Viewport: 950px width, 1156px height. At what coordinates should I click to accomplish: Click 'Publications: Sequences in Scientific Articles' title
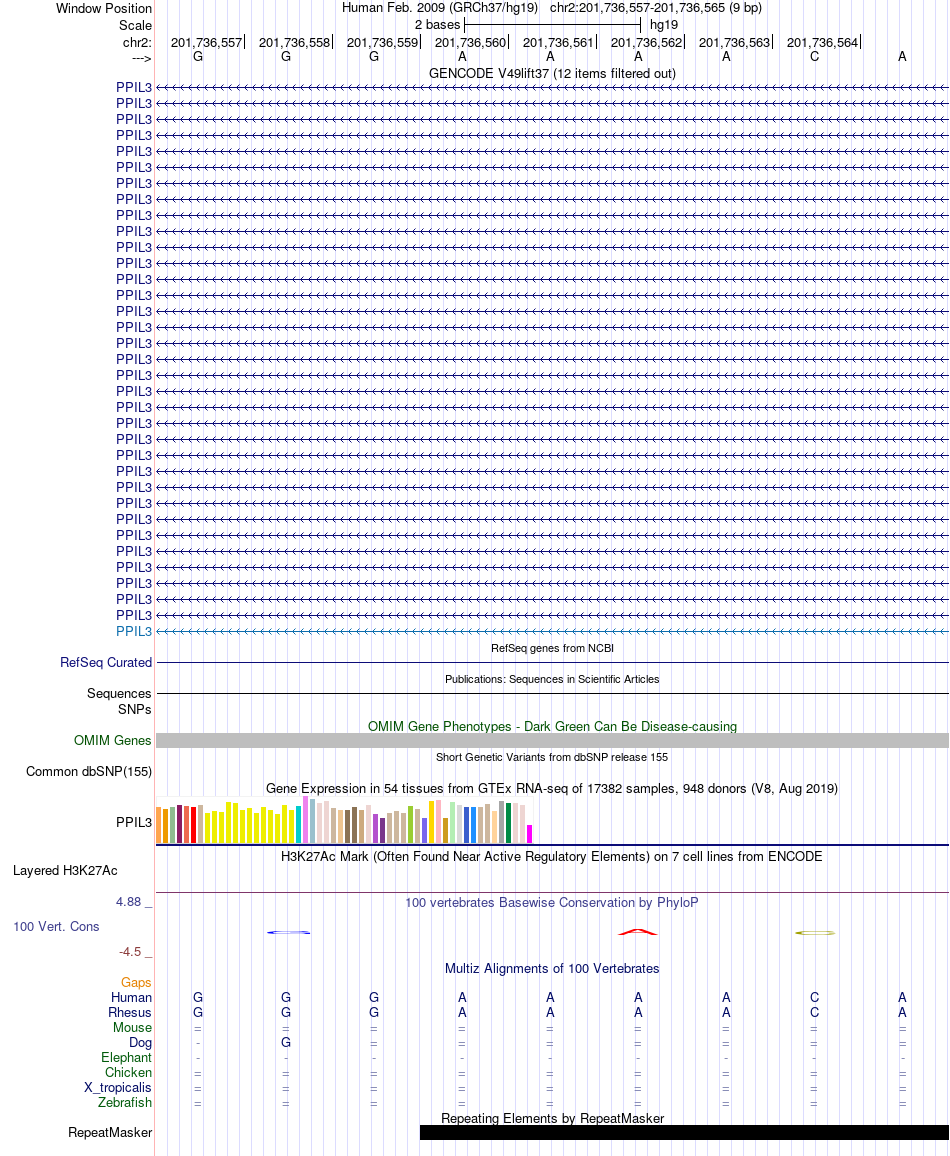tap(552, 679)
